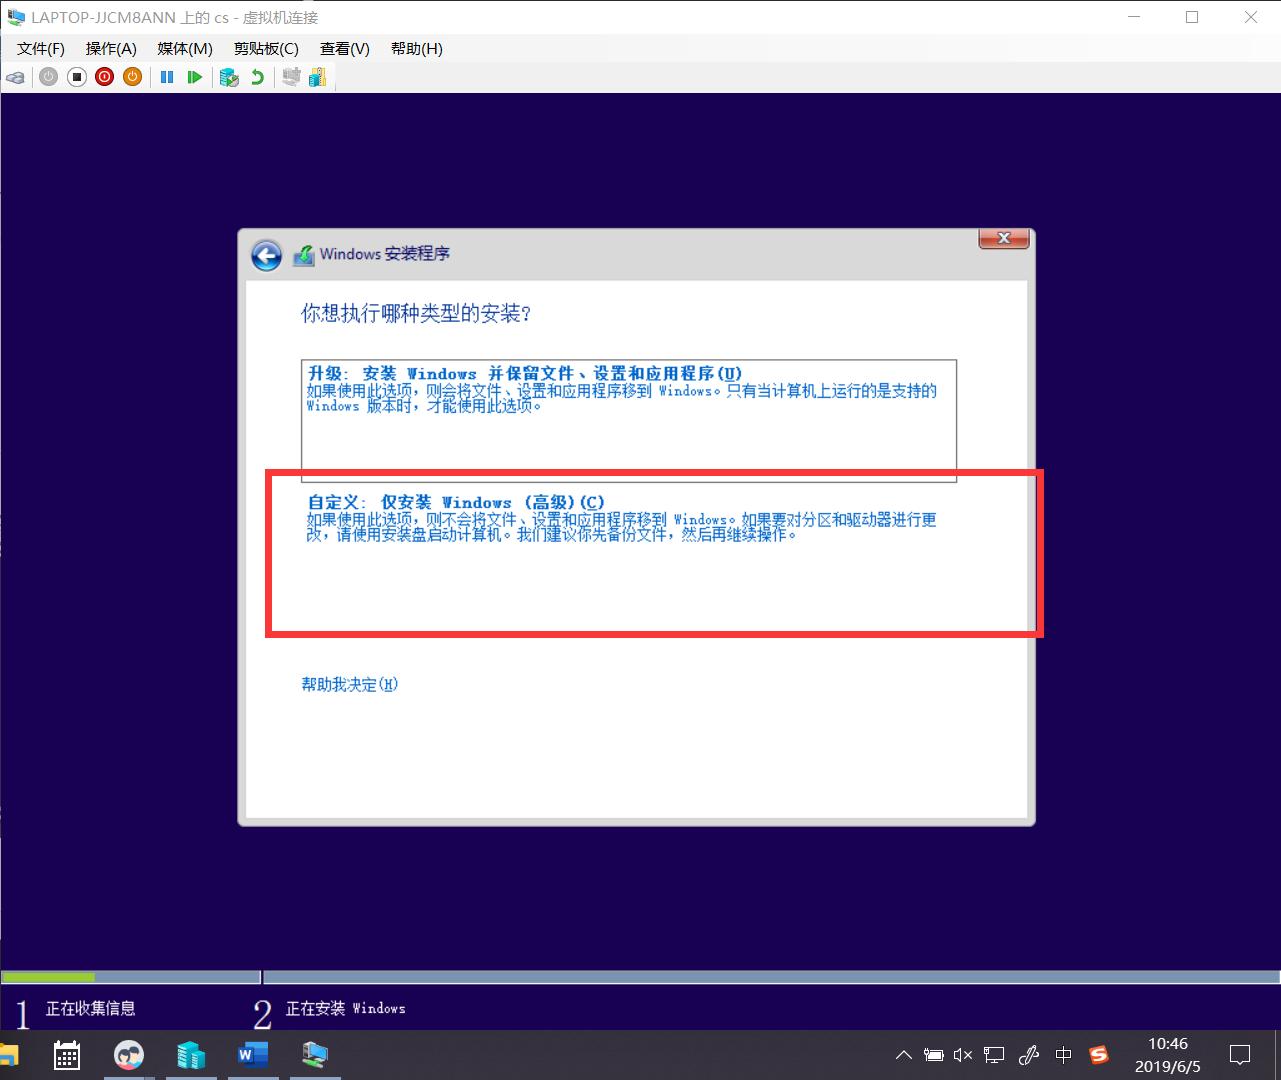Open the round avatar app in taskbar
This screenshot has height=1080, width=1281.
click(129, 1055)
